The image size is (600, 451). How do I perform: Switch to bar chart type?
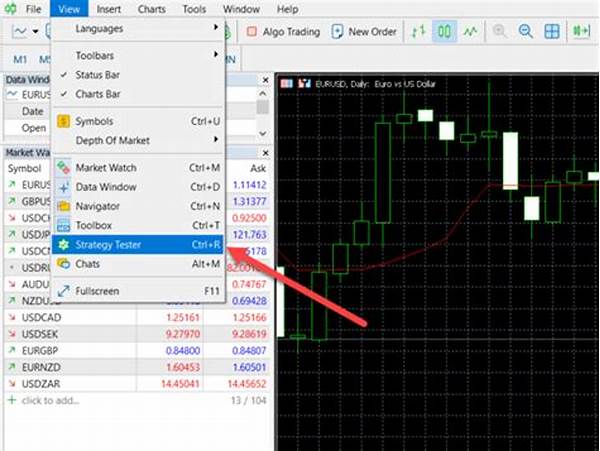418,31
